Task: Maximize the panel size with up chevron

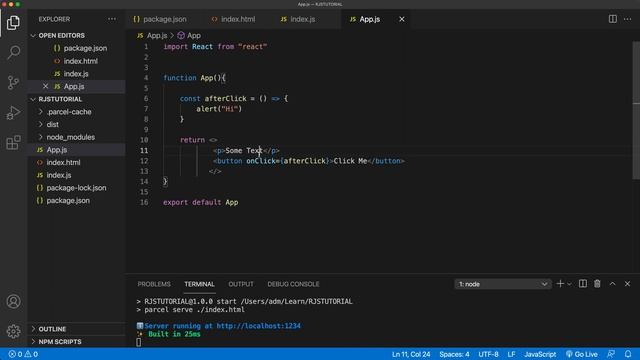Action: pos(613,284)
